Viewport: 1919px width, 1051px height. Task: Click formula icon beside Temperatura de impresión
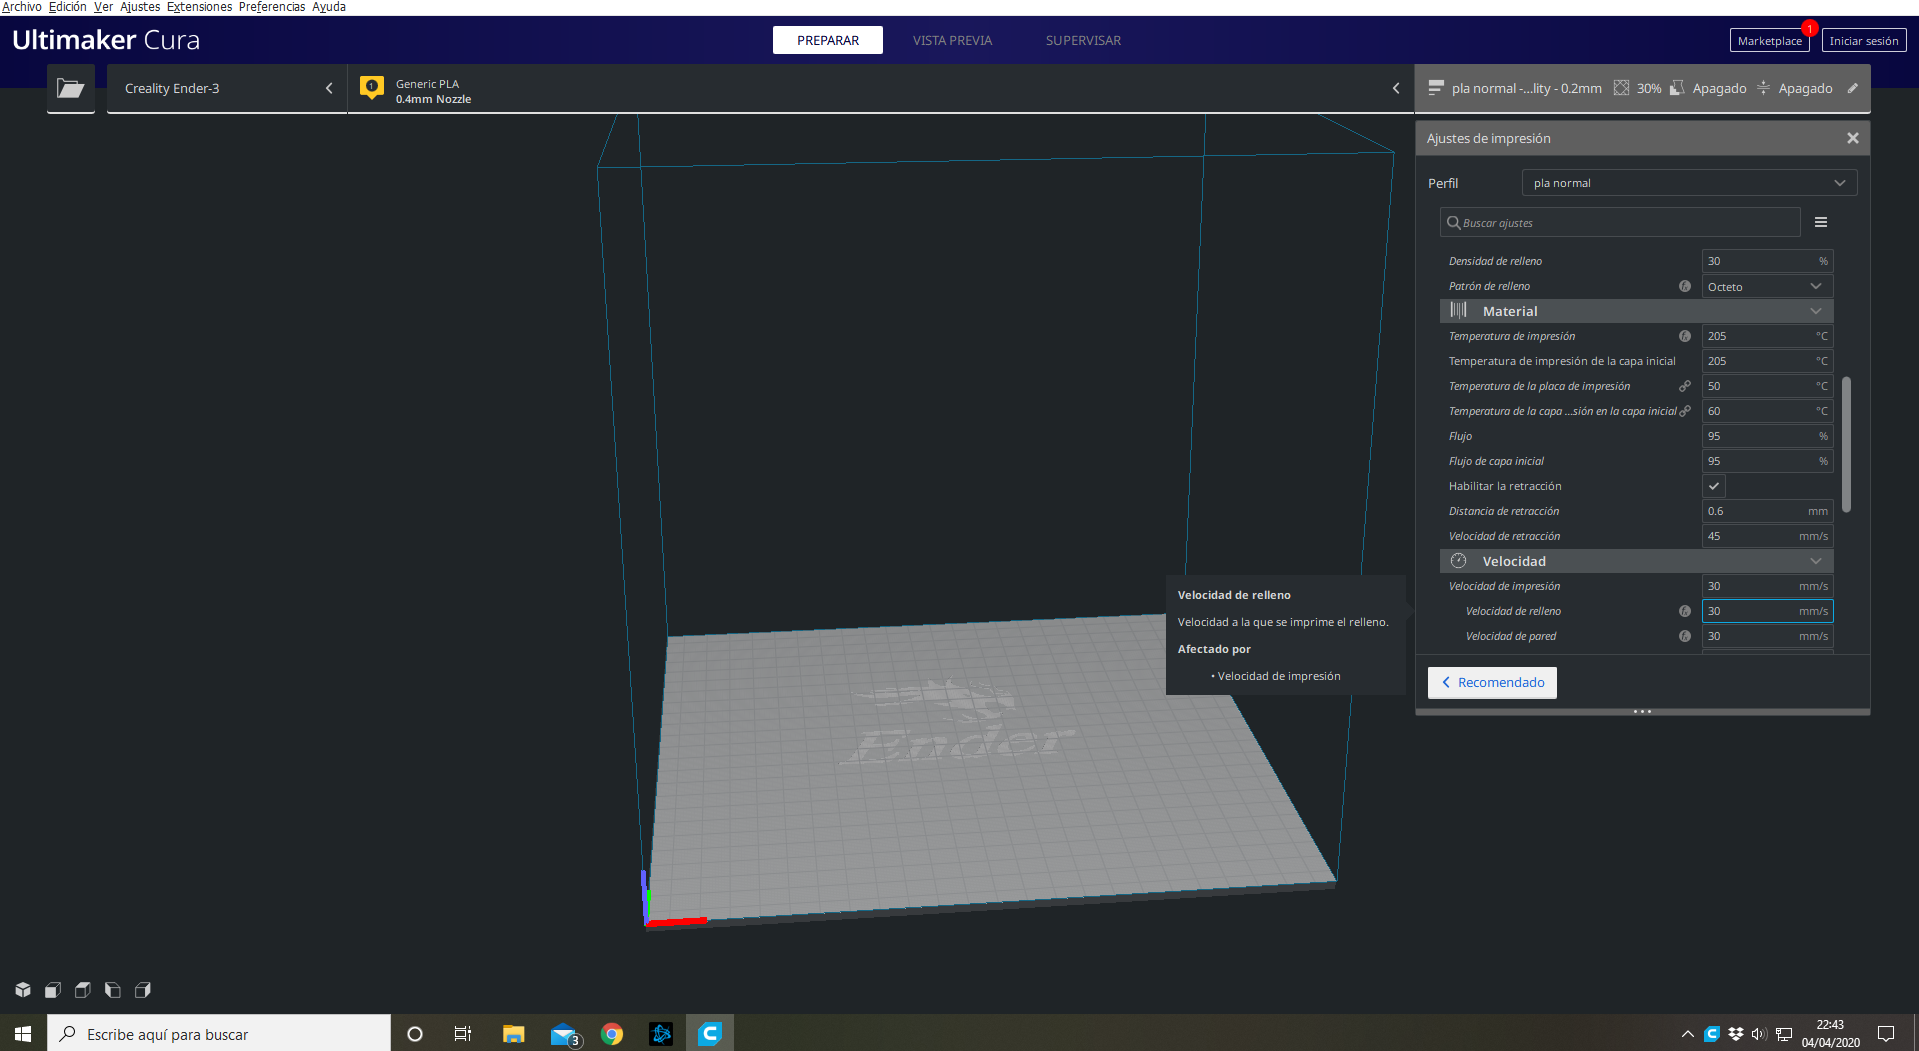click(1685, 336)
